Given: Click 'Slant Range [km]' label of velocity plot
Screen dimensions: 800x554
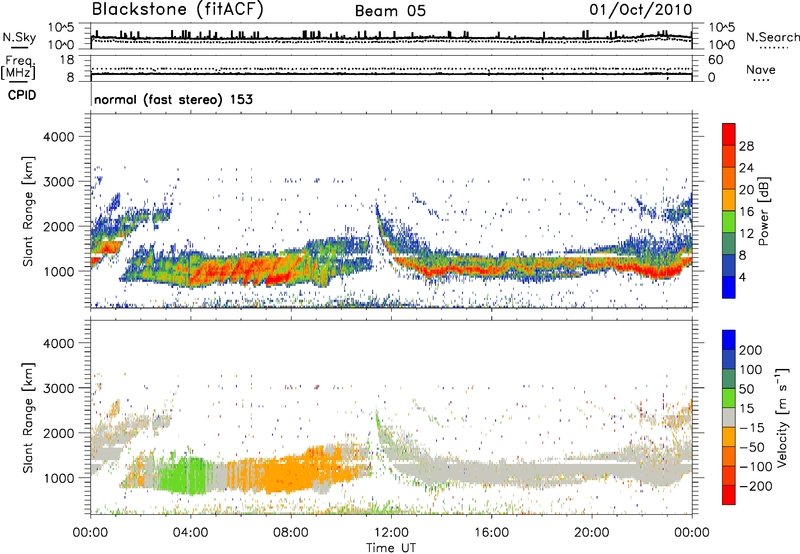Looking at the screenshot, I should pyautogui.click(x=28, y=418).
